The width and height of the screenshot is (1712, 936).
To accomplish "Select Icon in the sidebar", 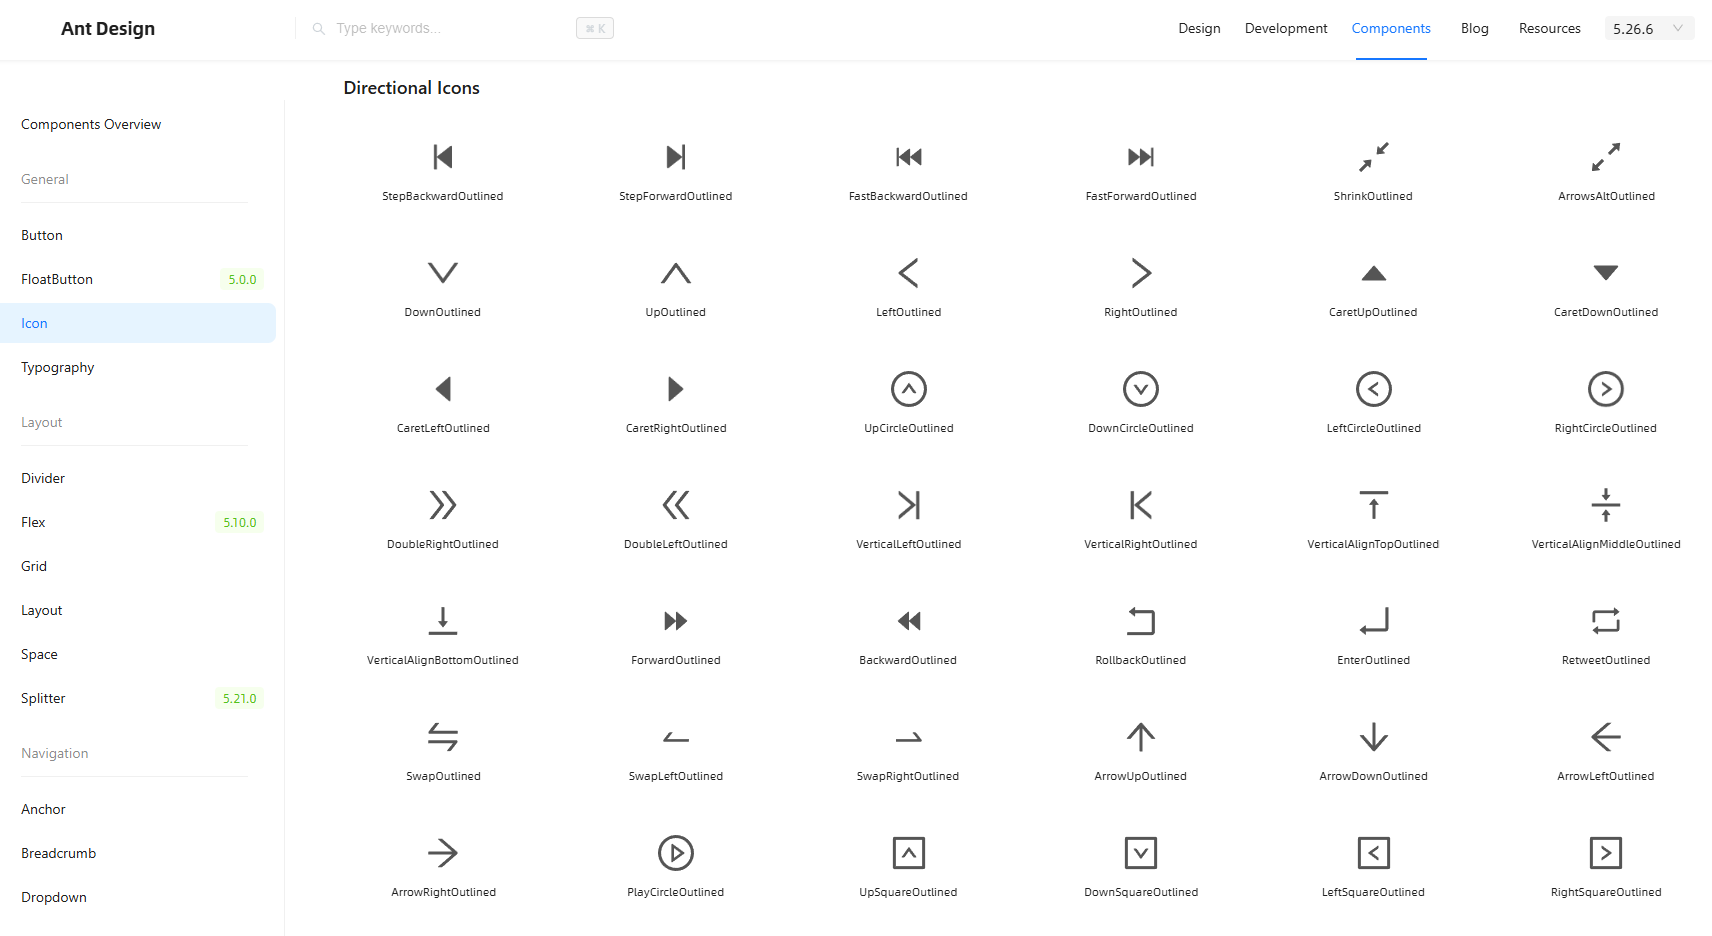I will (34, 323).
